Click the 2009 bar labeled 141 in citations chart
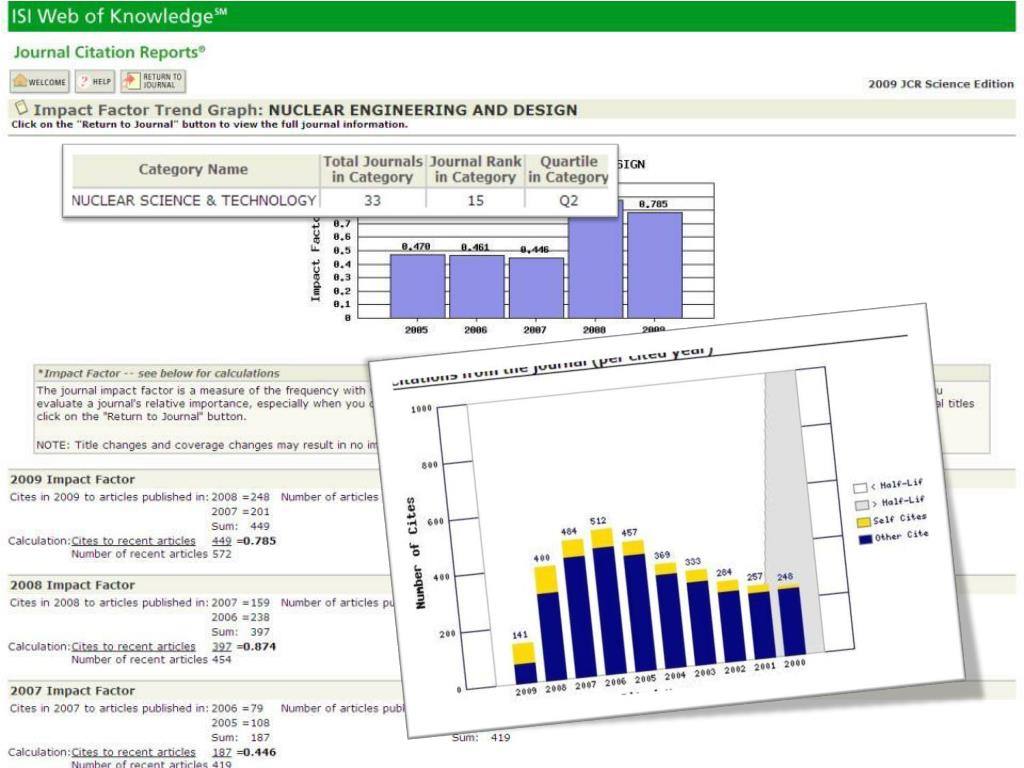 tap(524, 663)
